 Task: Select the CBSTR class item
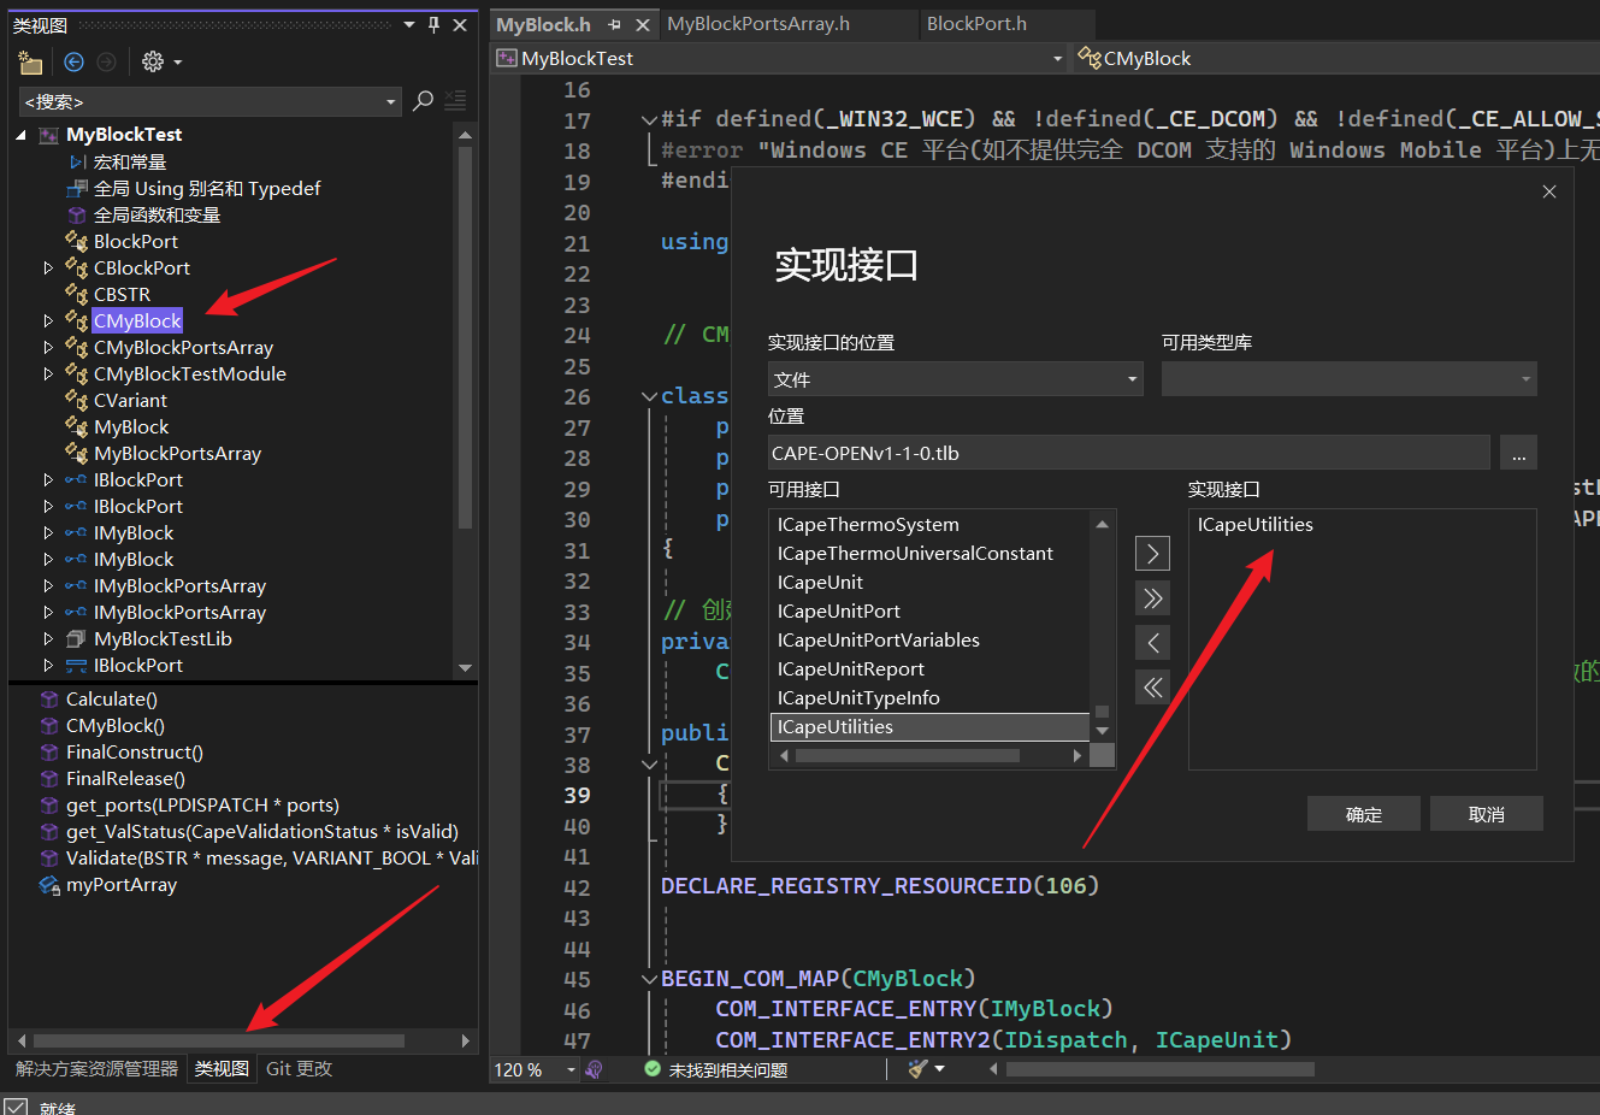(122, 294)
